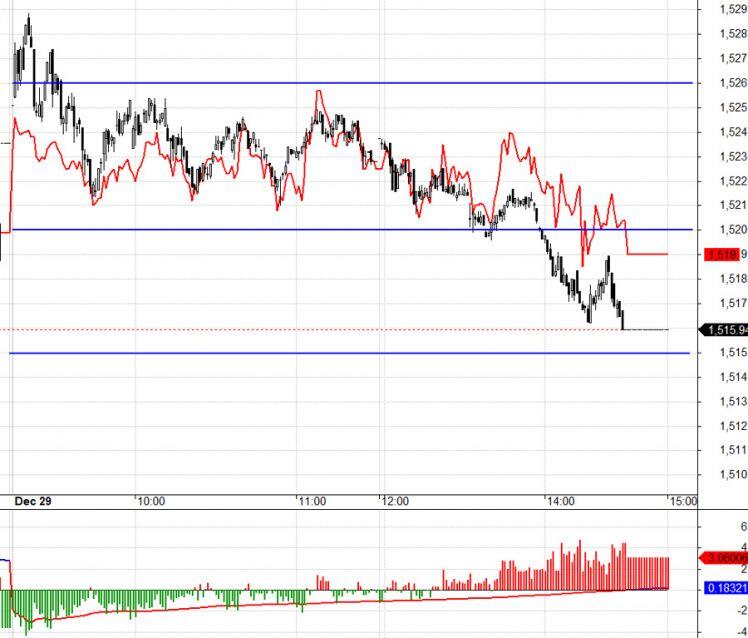Click the black 1,515.94 last price marker

pyautogui.click(x=724, y=330)
